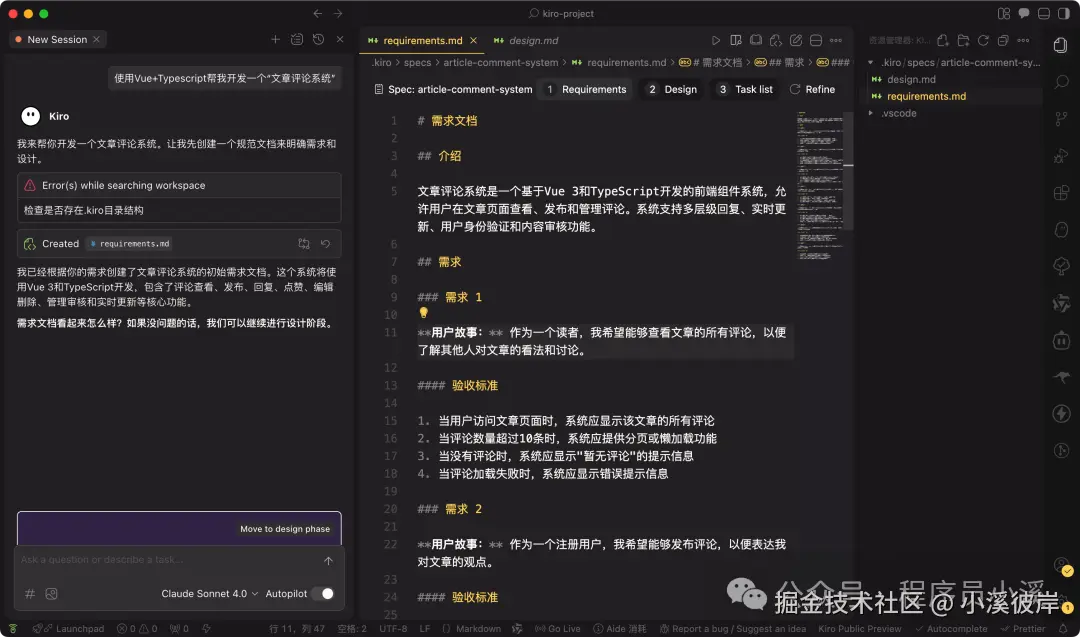Refresh the Explorer with the refresh icon
This screenshot has width=1080, height=637.
[x=983, y=41]
